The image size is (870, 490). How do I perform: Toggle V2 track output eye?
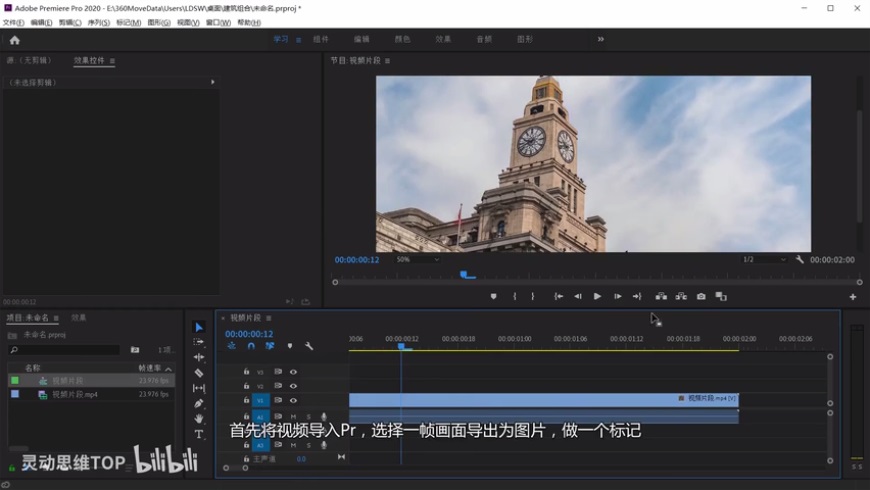293,386
